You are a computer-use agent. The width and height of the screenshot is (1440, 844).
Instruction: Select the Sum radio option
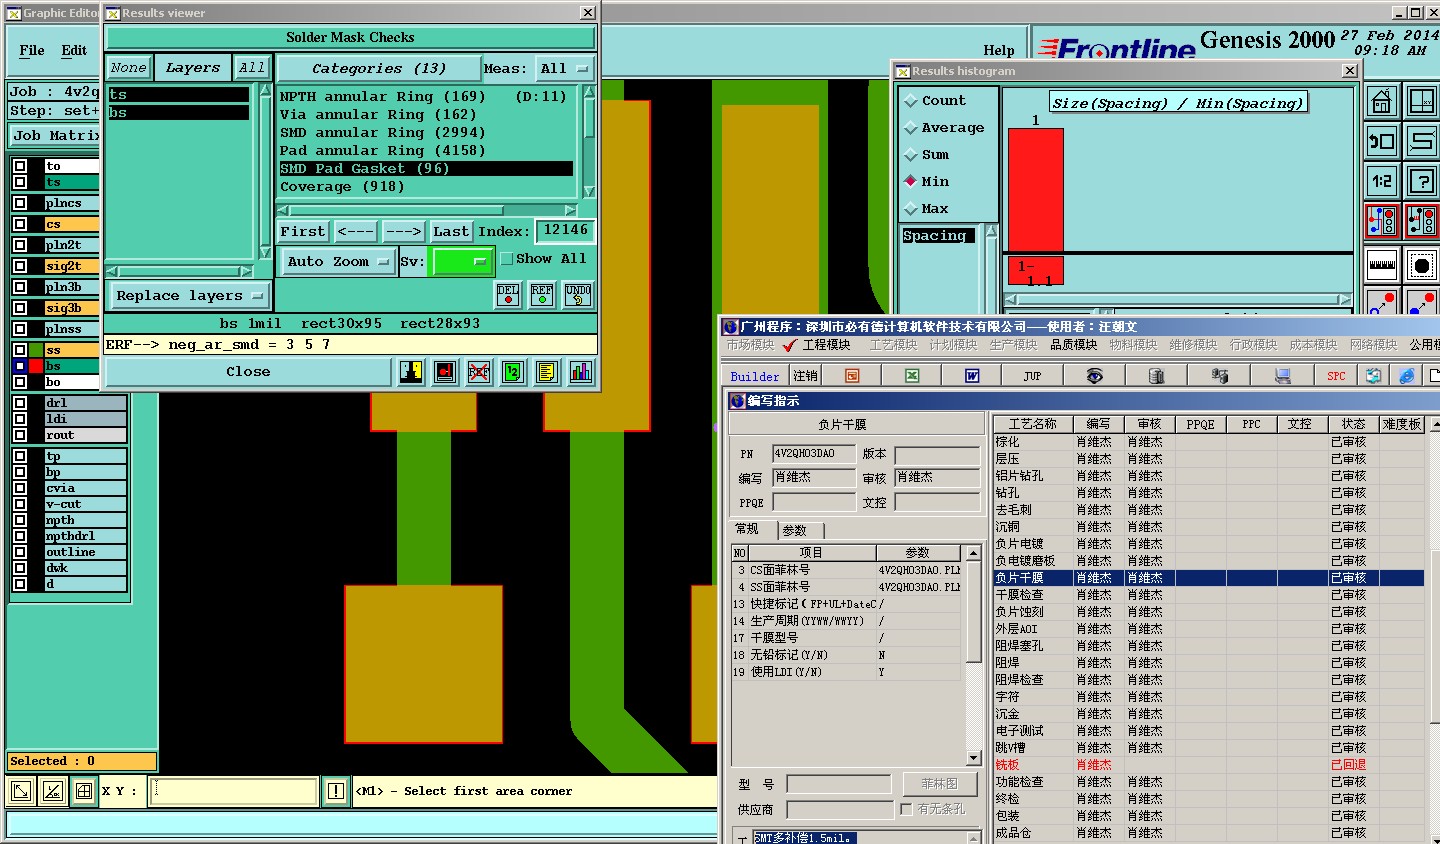(x=911, y=155)
